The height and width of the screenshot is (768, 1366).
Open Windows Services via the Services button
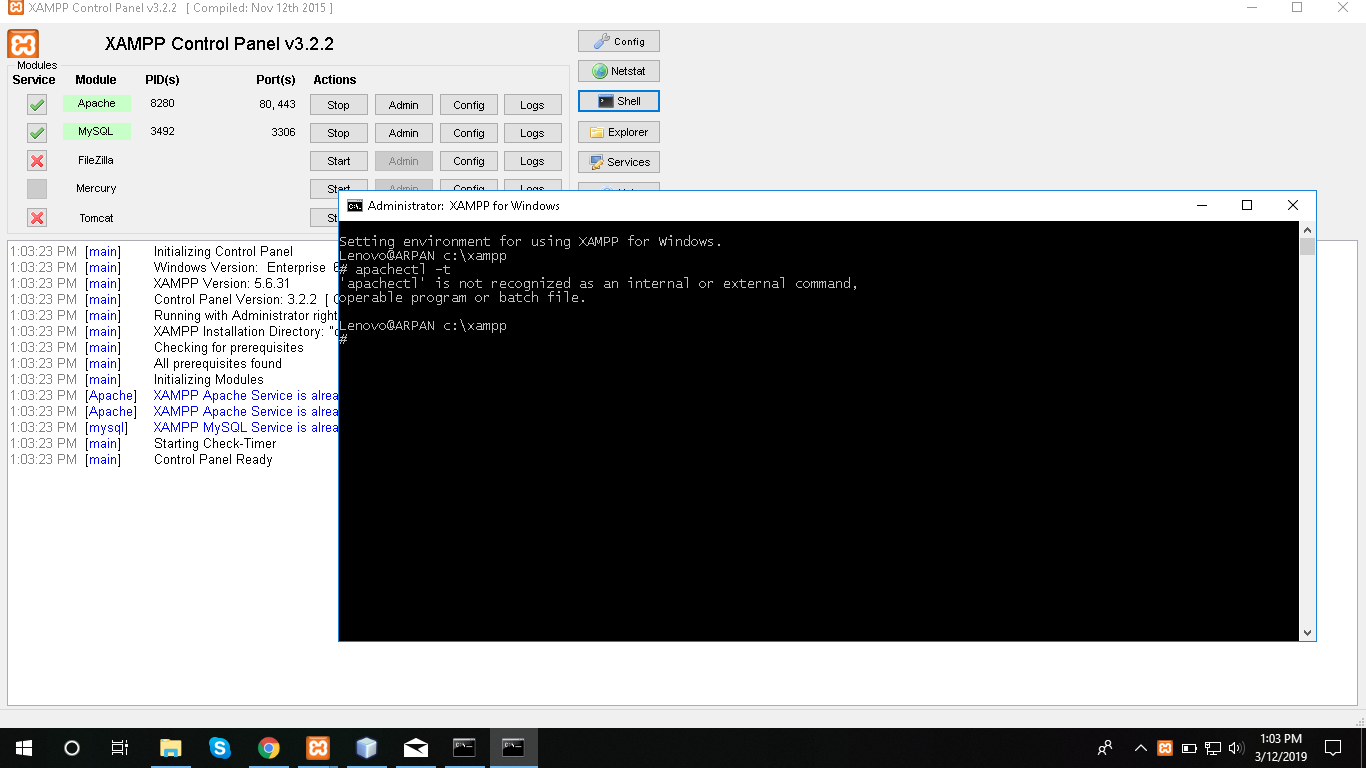click(x=618, y=161)
